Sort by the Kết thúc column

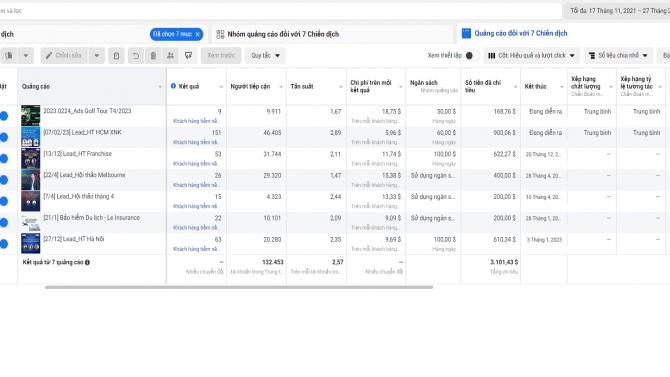pos(544,86)
